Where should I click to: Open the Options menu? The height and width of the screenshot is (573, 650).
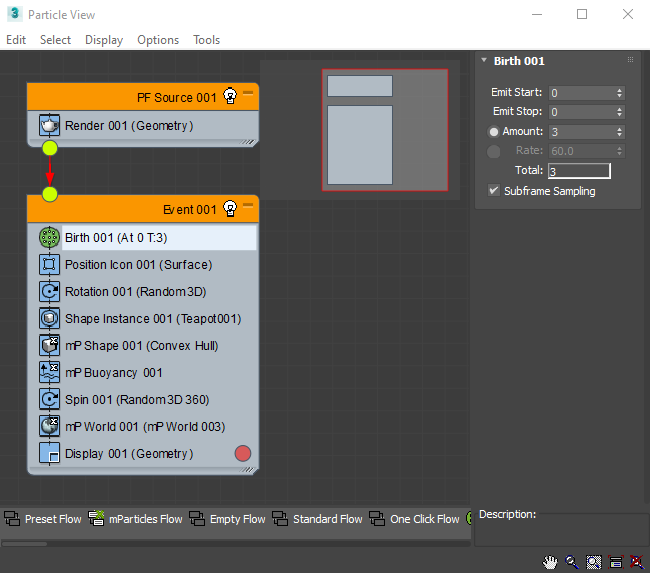158,40
